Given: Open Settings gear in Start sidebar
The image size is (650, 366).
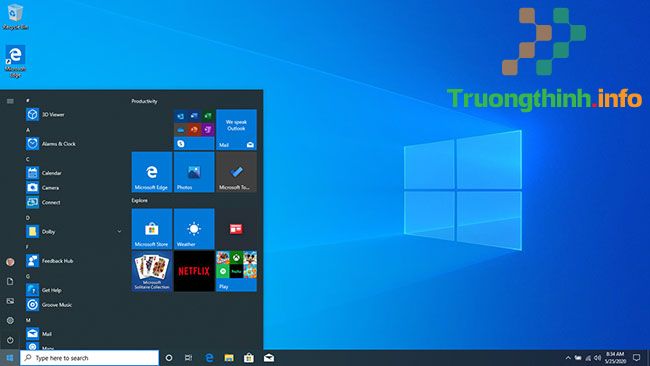Looking at the screenshot, I should point(10,320).
